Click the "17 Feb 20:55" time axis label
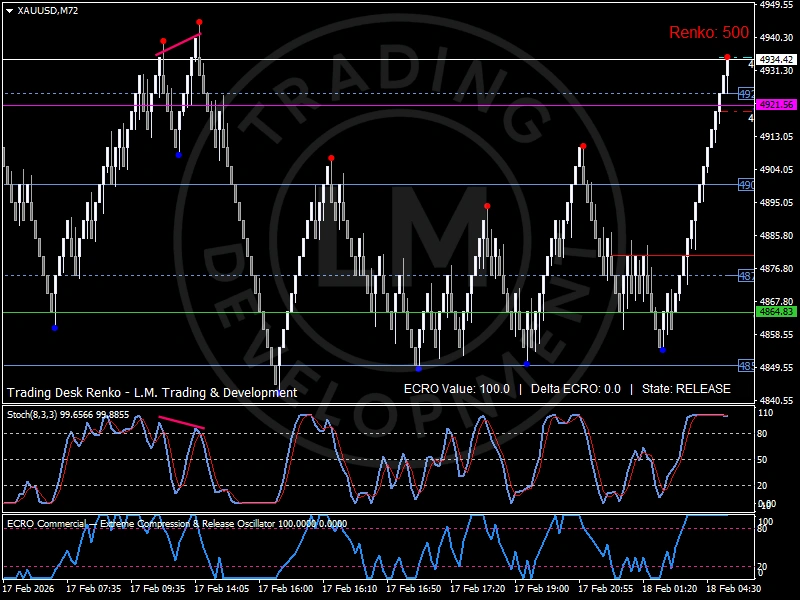 point(606,588)
